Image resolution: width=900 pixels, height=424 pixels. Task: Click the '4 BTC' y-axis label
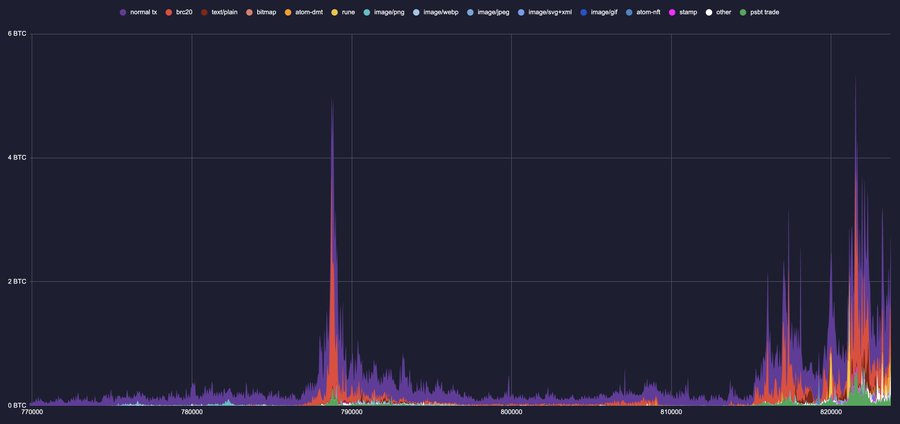click(17, 158)
